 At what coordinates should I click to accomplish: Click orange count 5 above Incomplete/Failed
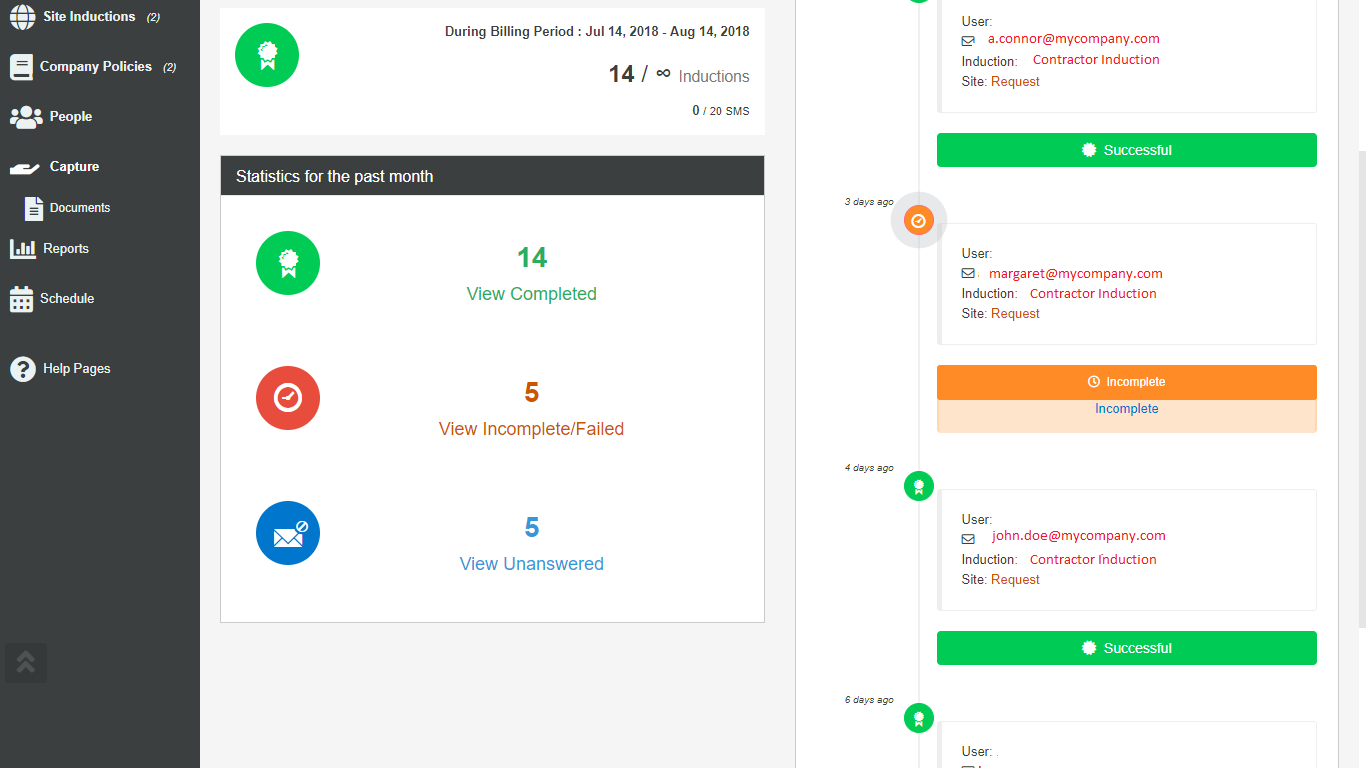click(532, 393)
